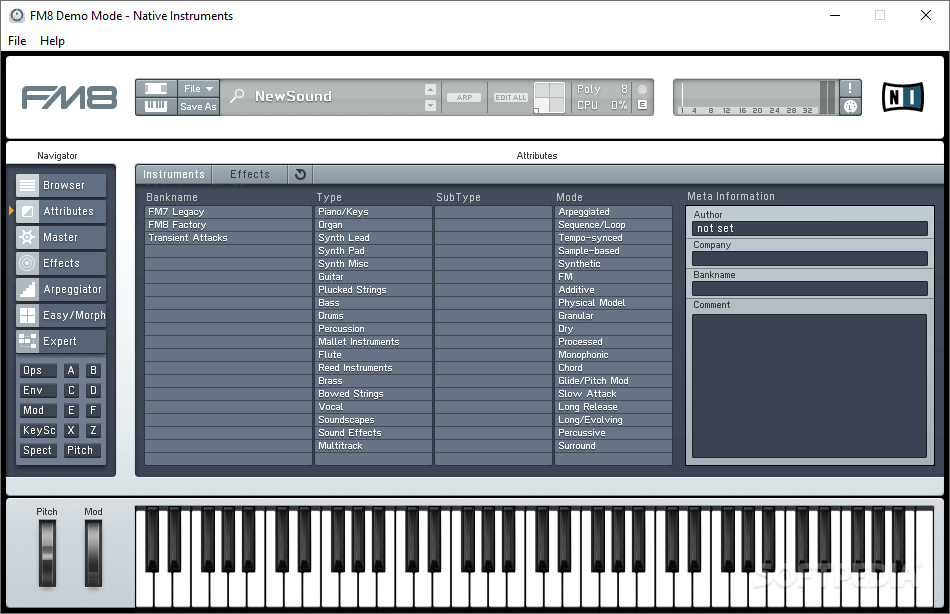Open the Easy/Morph page icon

pyautogui.click(x=27, y=315)
